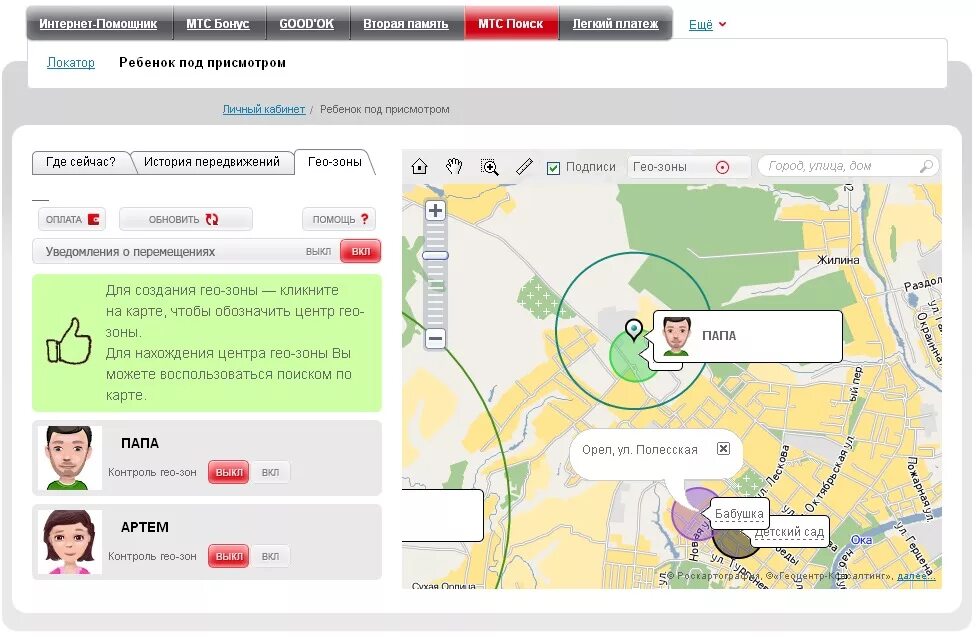Screen dimensions: 976x637
Task: Select the ruler measure tool
Action: point(525,166)
